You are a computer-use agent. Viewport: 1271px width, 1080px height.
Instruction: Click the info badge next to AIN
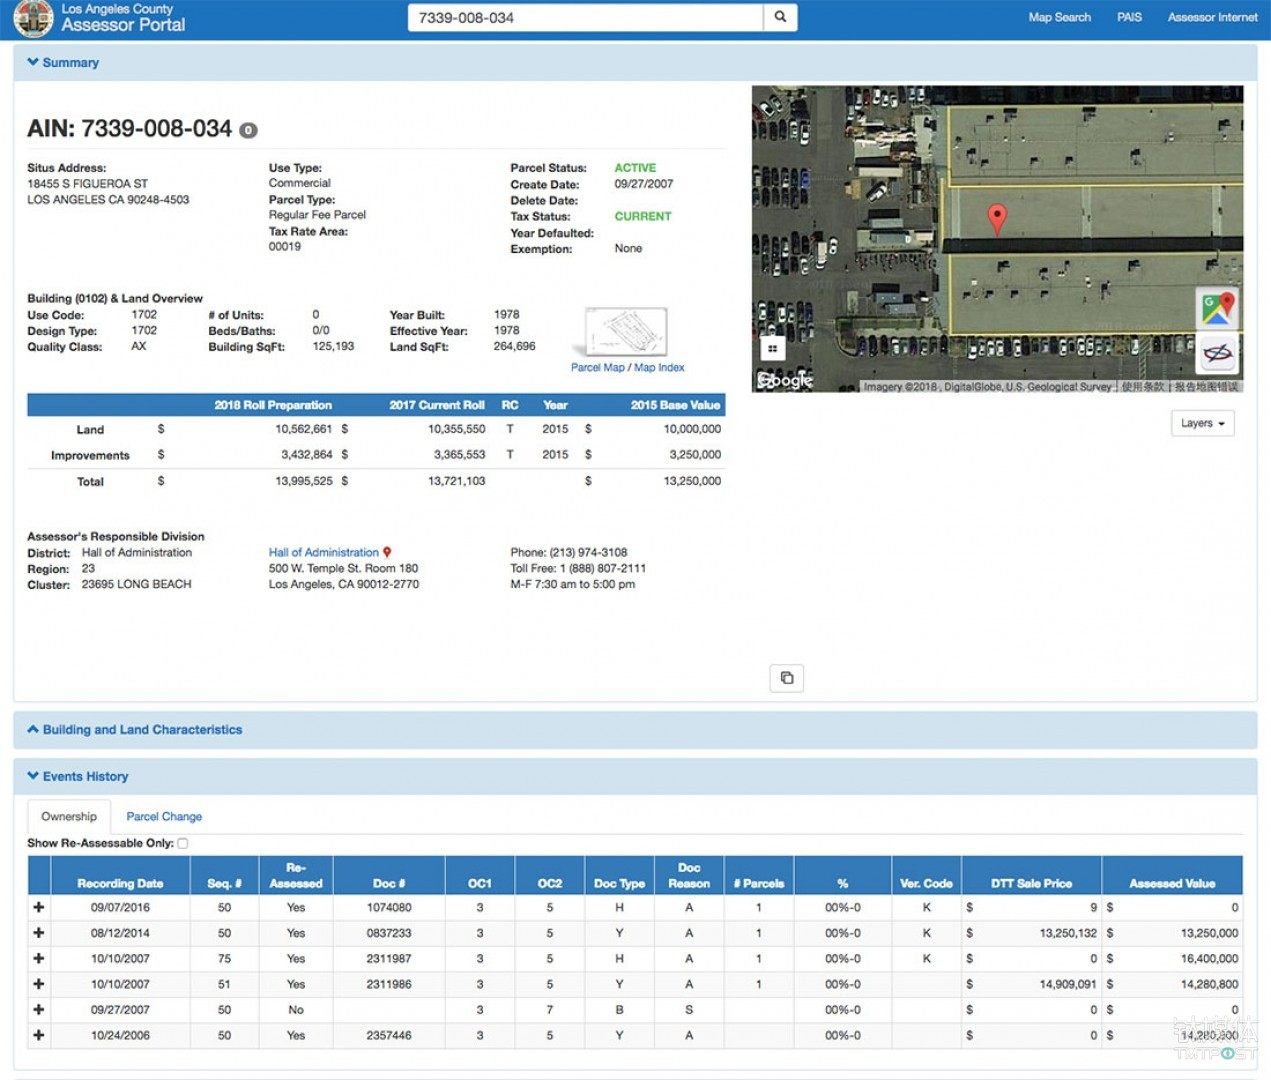pyautogui.click(x=249, y=130)
